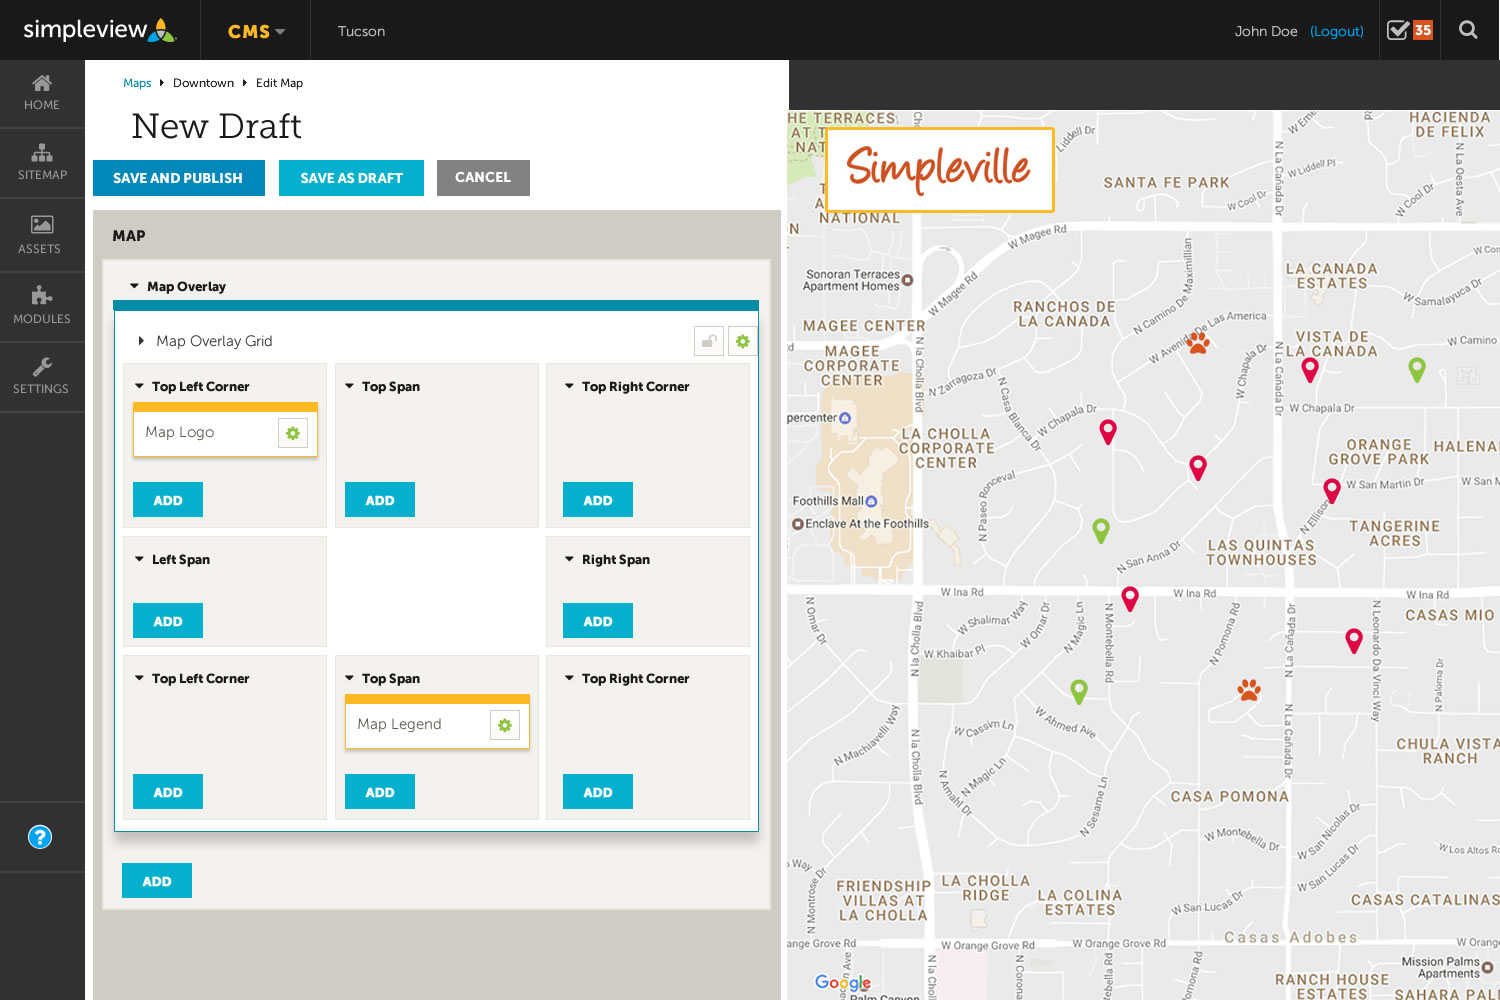1500x1000 pixels.
Task: Open gear settings for Map Legend
Action: (x=505, y=725)
